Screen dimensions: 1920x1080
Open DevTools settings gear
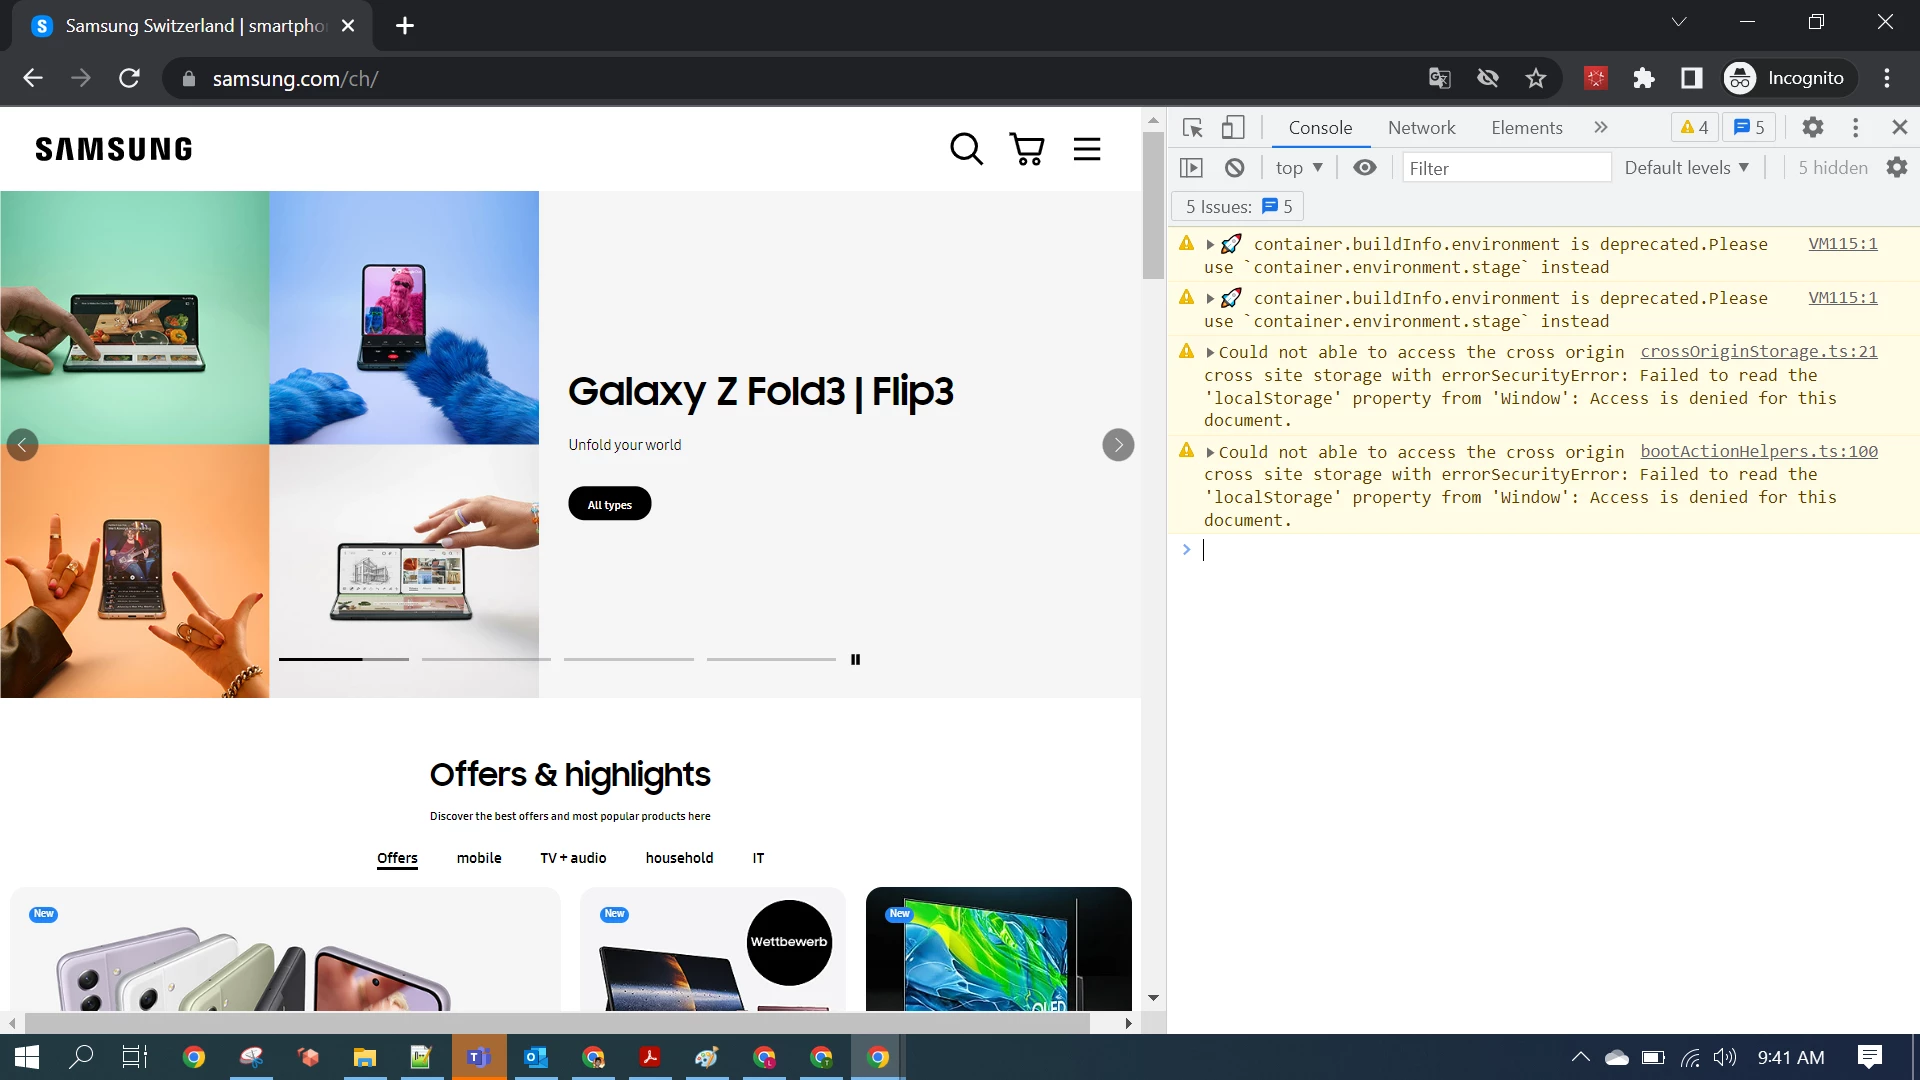pyautogui.click(x=1812, y=127)
